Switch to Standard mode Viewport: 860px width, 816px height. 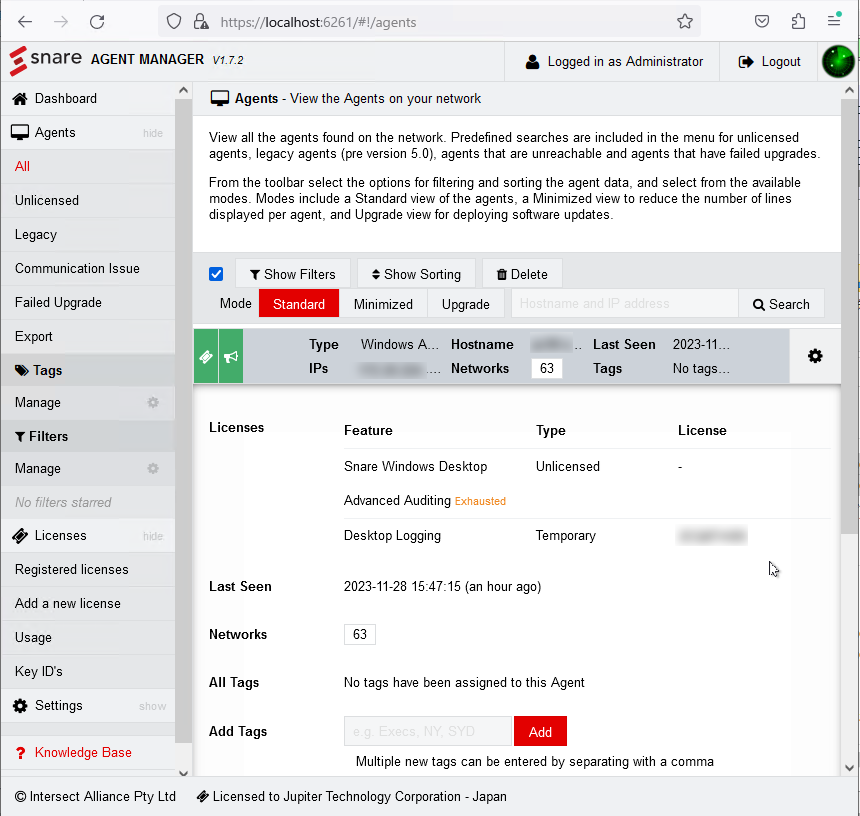pos(299,304)
